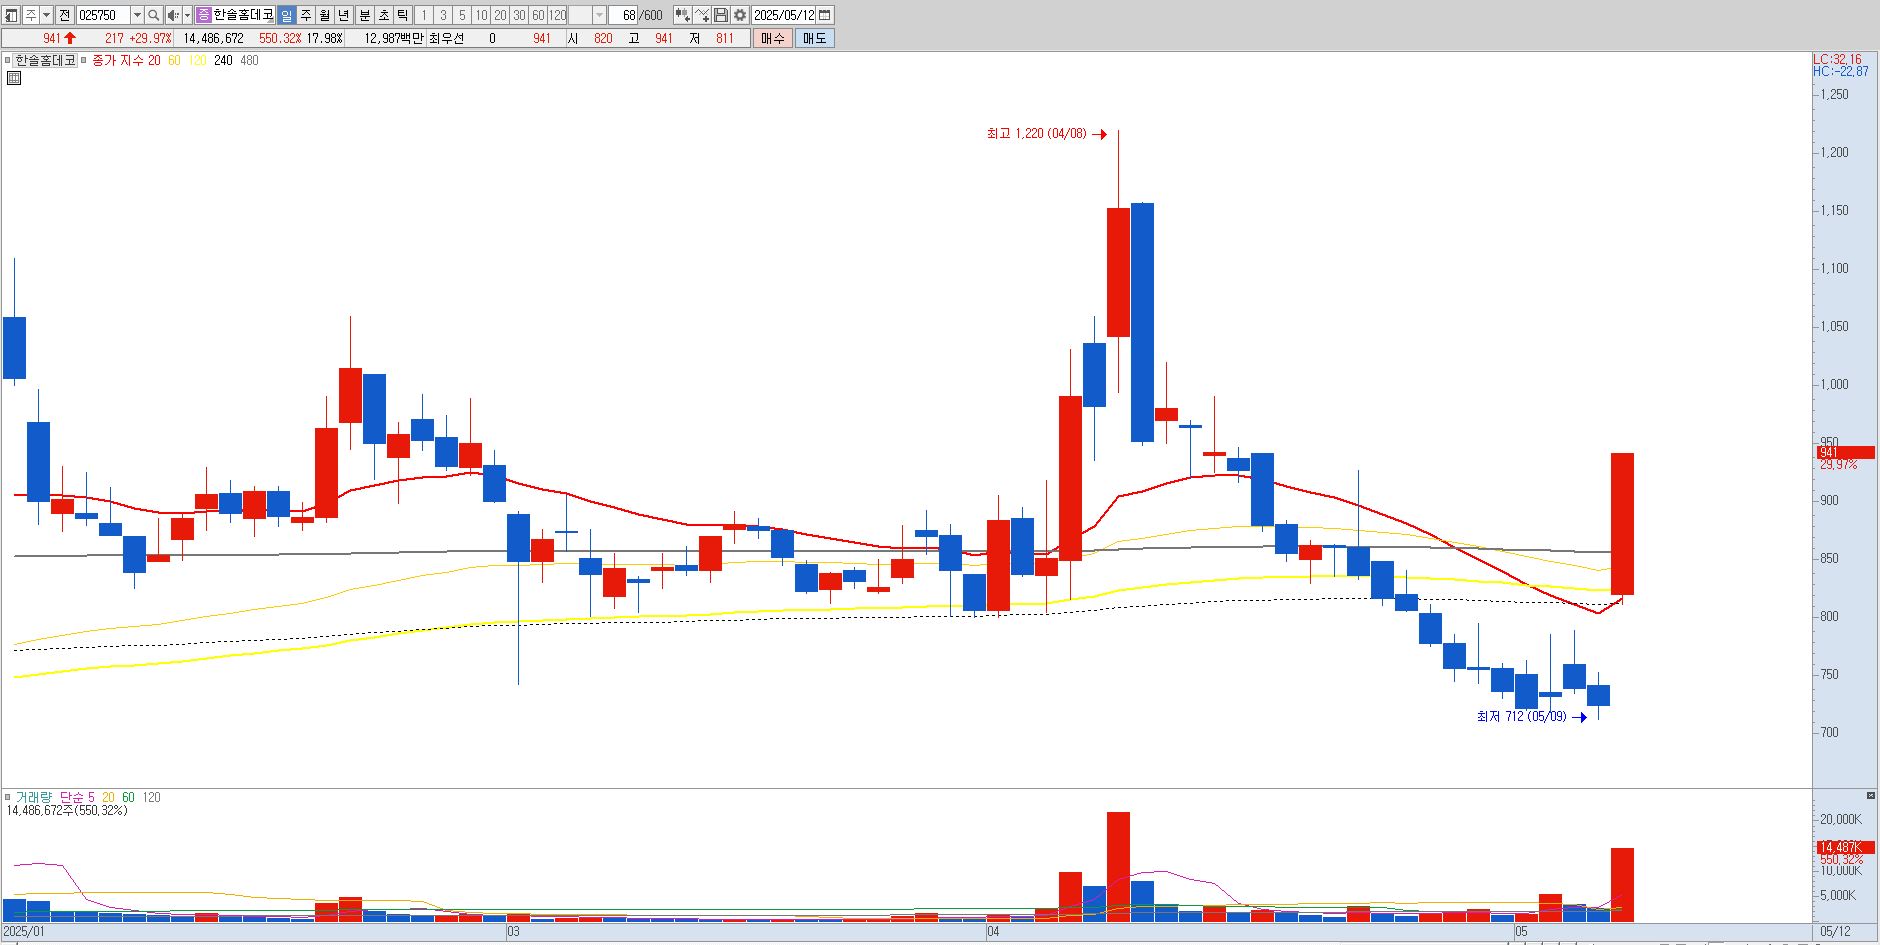Switch to the weekly (주) chart period
This screenshot has height=945, width=1880.
[306, 15]
